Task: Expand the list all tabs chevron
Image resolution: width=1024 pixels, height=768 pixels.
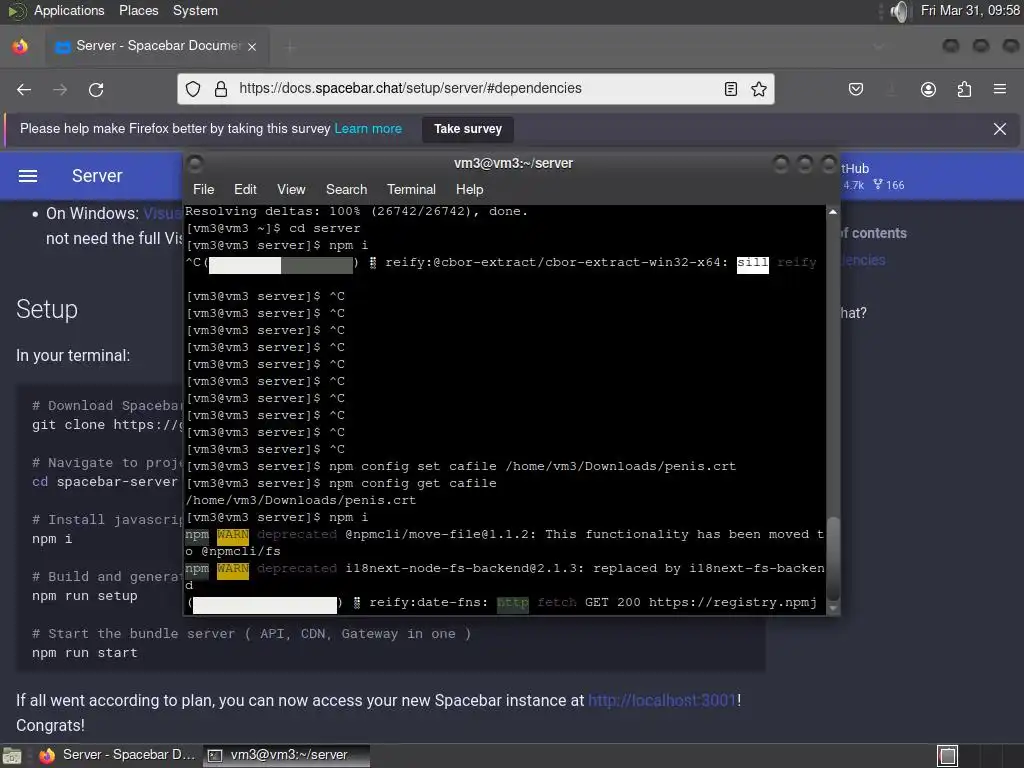Action: [878, 46]
